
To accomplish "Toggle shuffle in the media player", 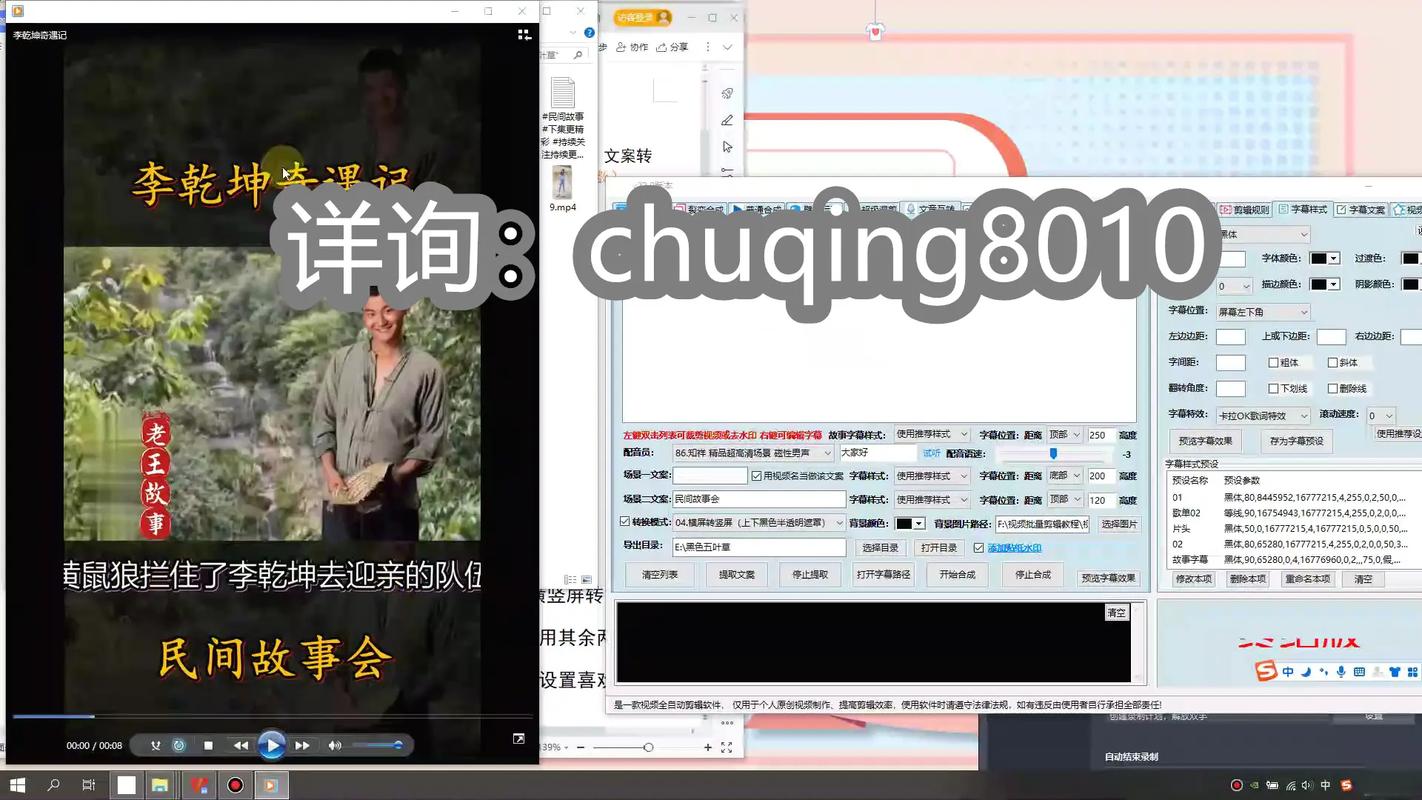I will pos(155,745).
